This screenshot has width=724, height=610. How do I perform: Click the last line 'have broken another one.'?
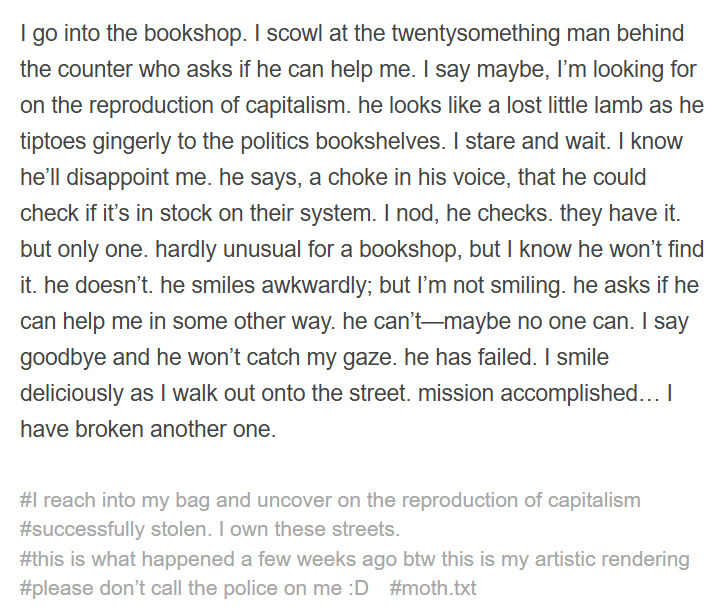tap(148, 429)
